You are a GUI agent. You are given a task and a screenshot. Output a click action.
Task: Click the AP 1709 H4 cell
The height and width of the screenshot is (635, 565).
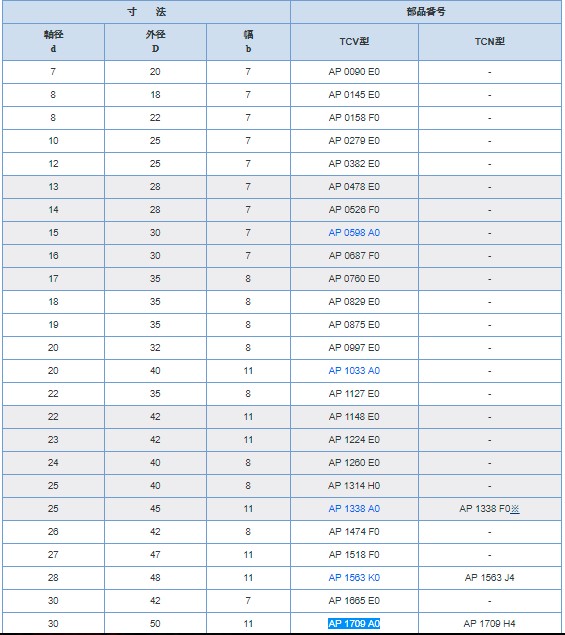coord(490,624)
